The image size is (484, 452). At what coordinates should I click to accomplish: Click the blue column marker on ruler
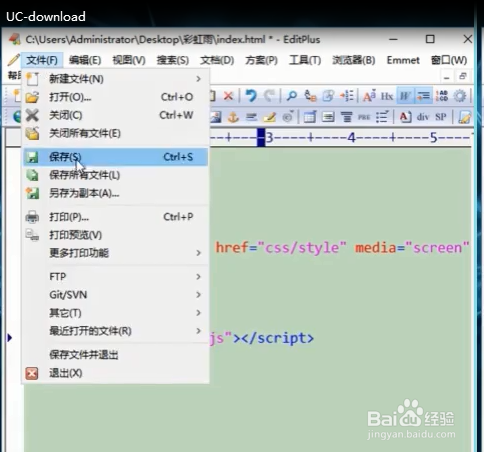coord(261,137)
